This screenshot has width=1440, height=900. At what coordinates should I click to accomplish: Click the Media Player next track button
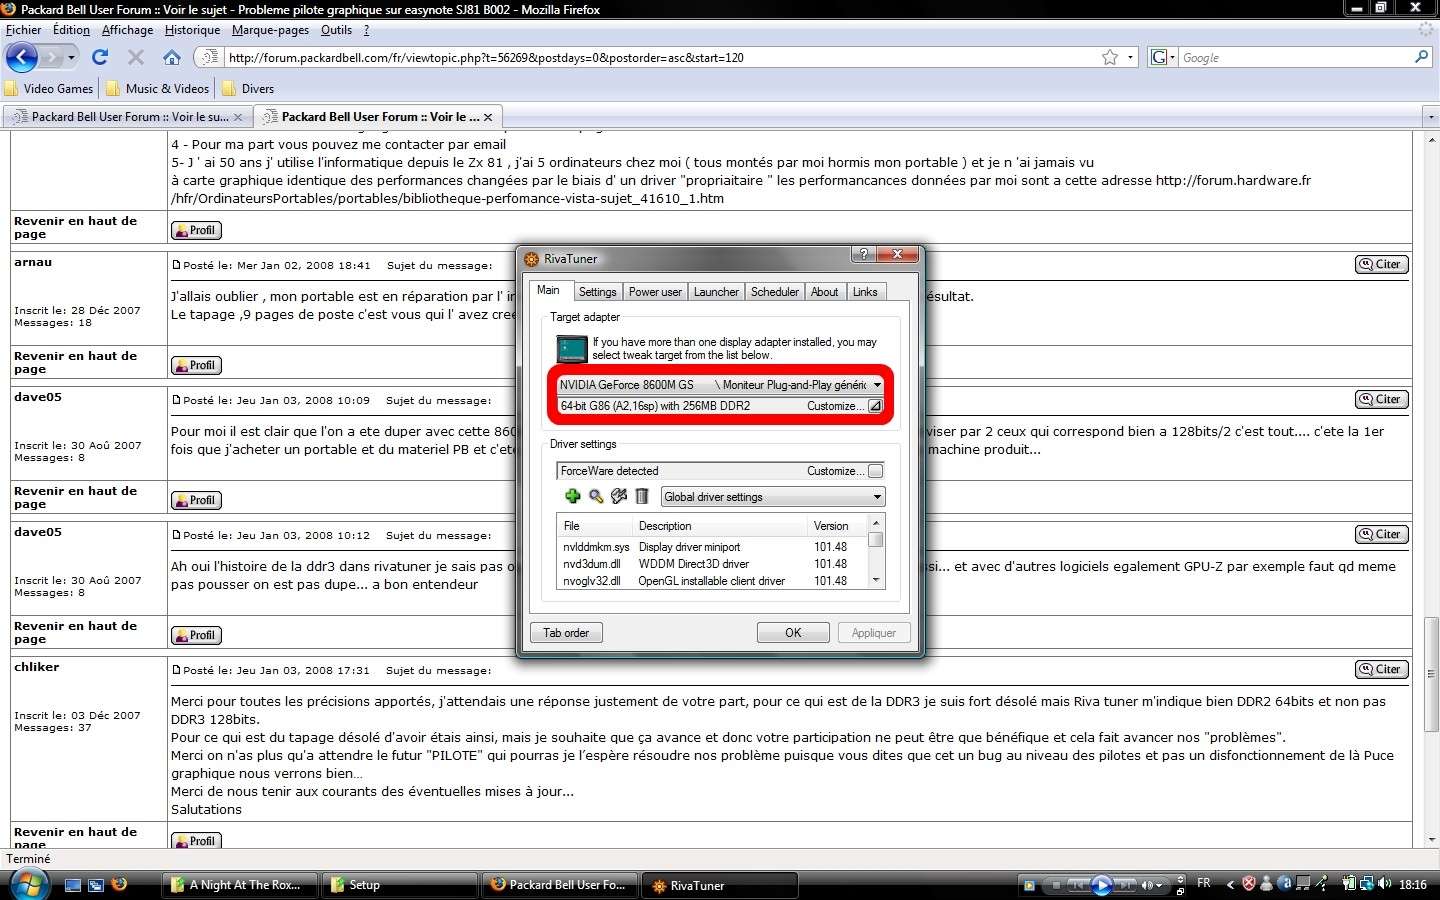pos(1125,885)
